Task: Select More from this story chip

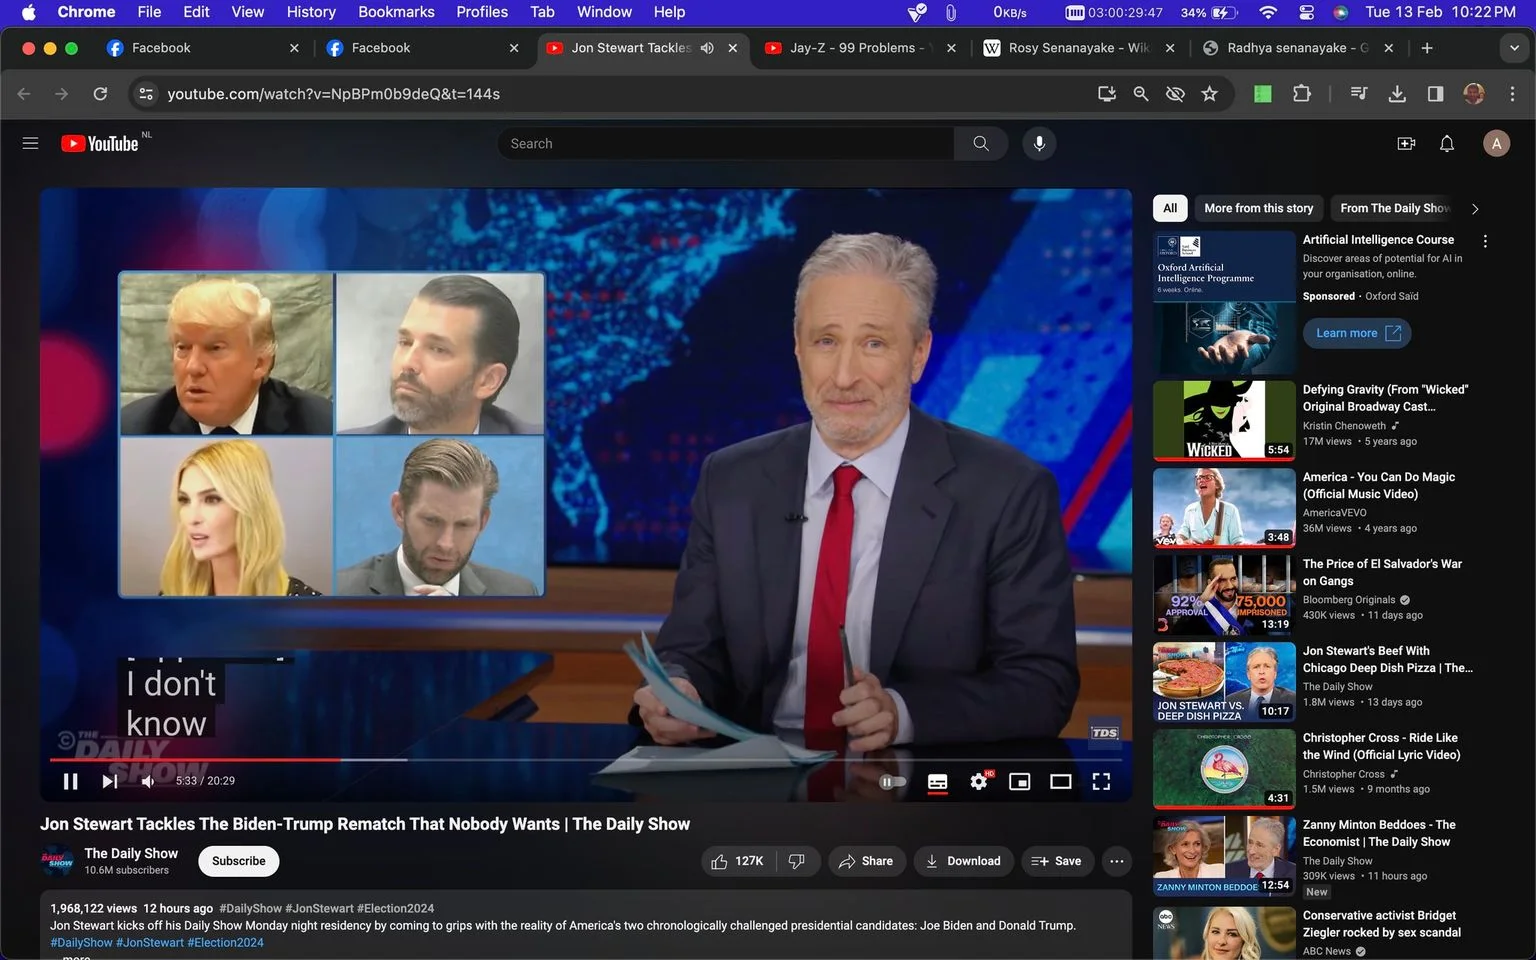Action: (1258, 208)
